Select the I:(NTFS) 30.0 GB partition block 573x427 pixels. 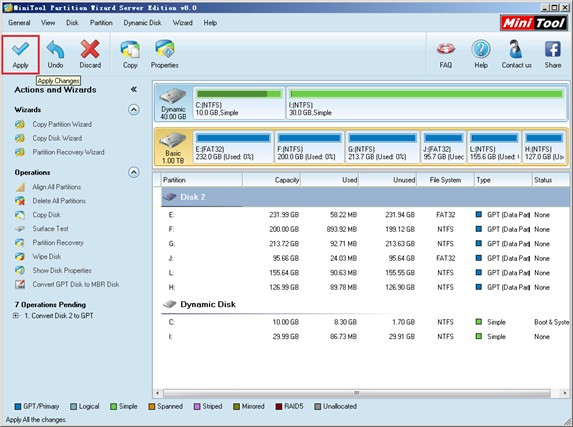426,103
